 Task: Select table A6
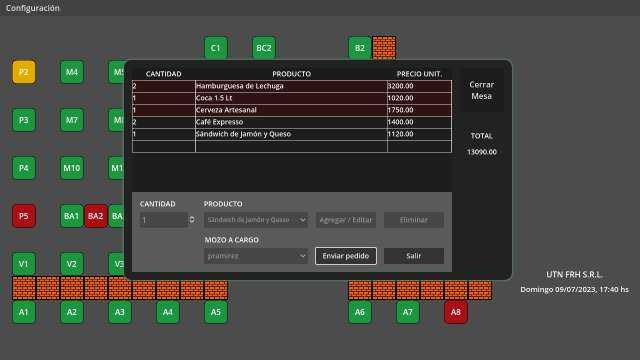[x=360, y=312]
